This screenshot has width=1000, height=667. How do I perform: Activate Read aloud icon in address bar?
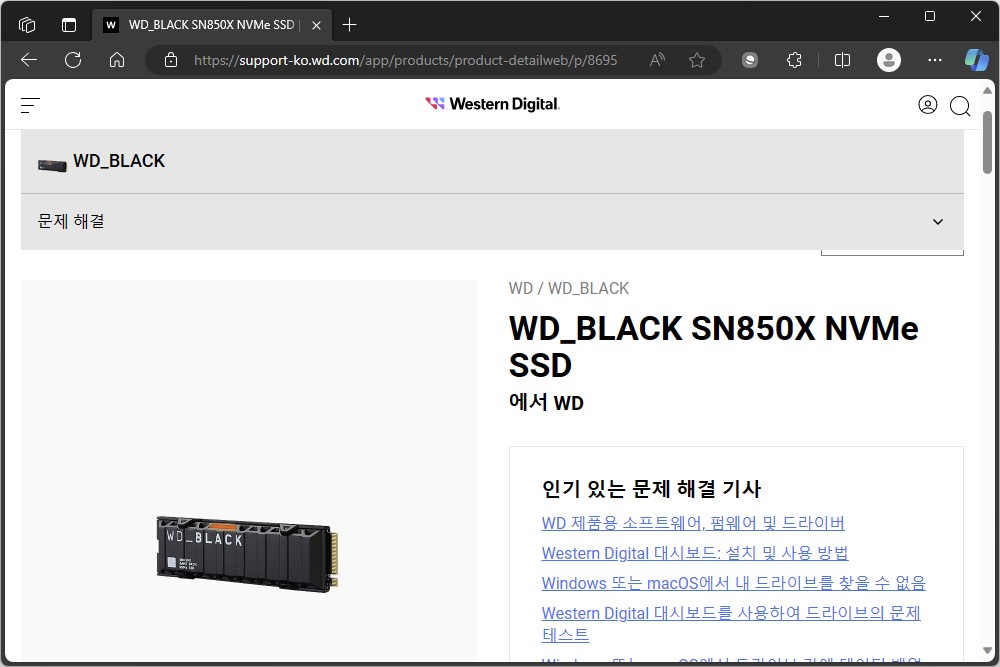tap(657, 60)
